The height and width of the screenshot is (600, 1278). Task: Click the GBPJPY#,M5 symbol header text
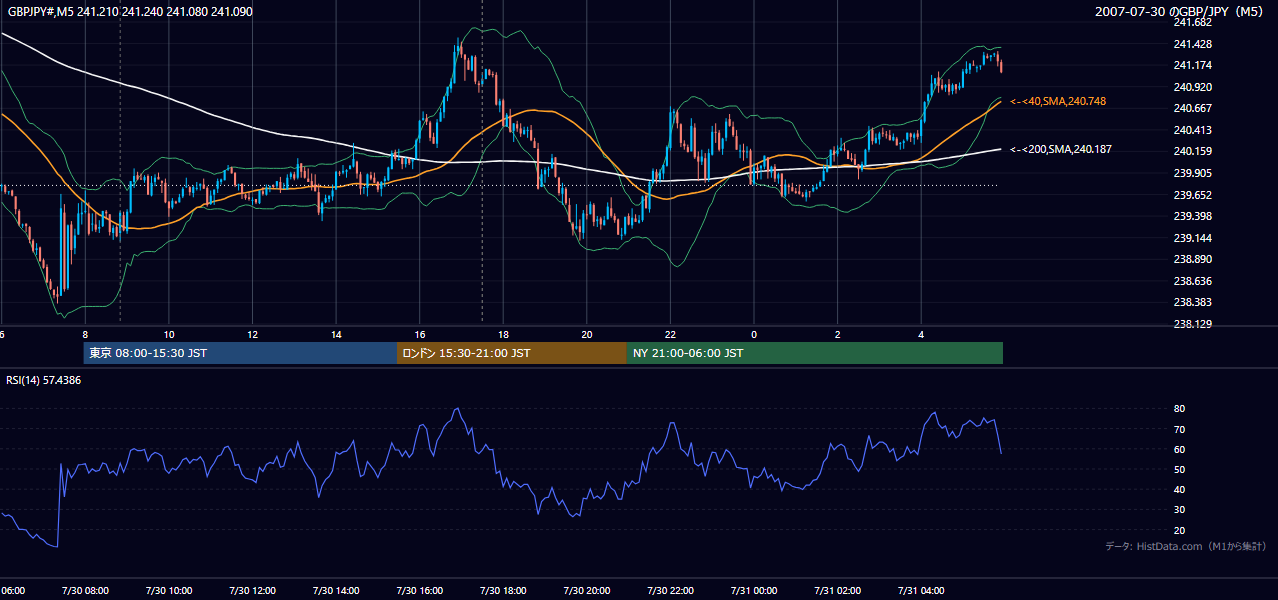(x=130, y=11)
